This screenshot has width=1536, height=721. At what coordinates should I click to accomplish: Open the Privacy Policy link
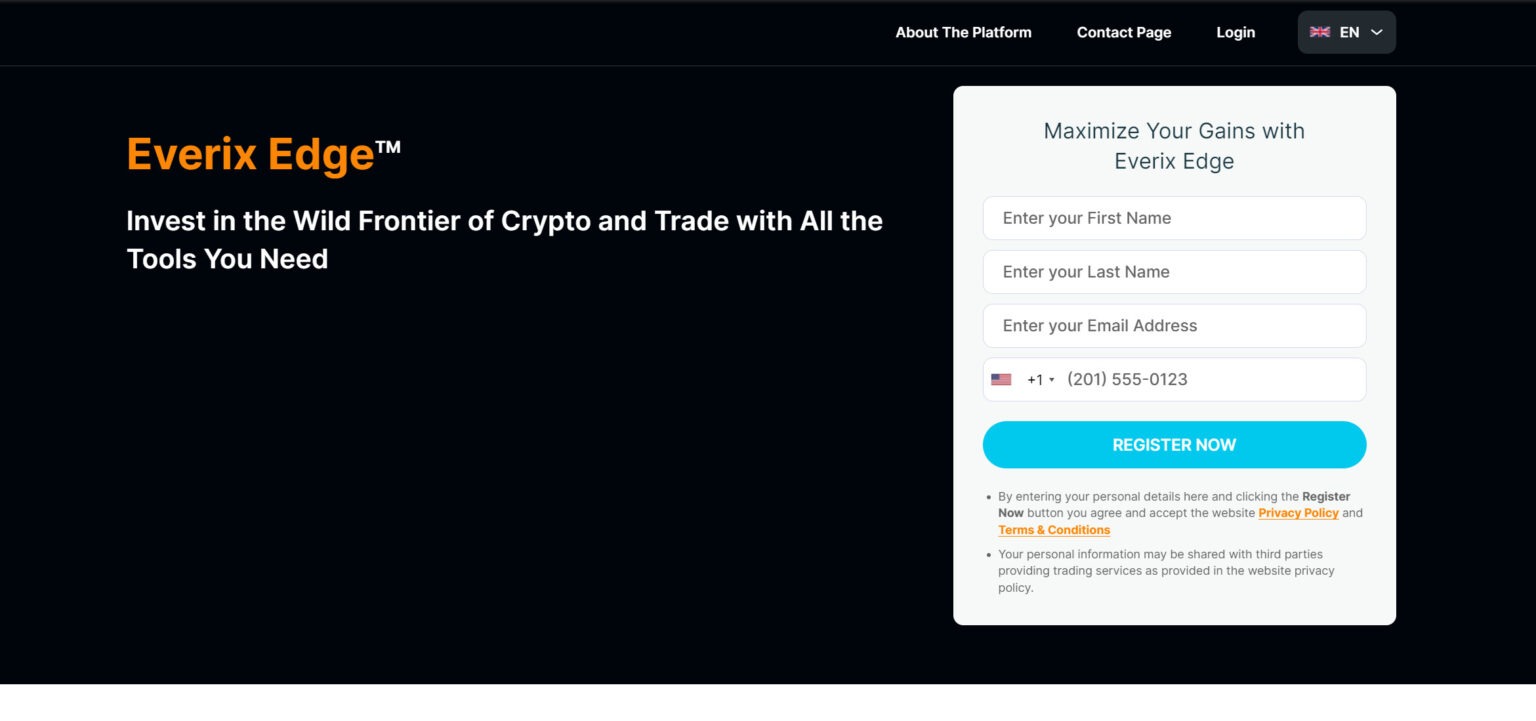click(1298, 512)
